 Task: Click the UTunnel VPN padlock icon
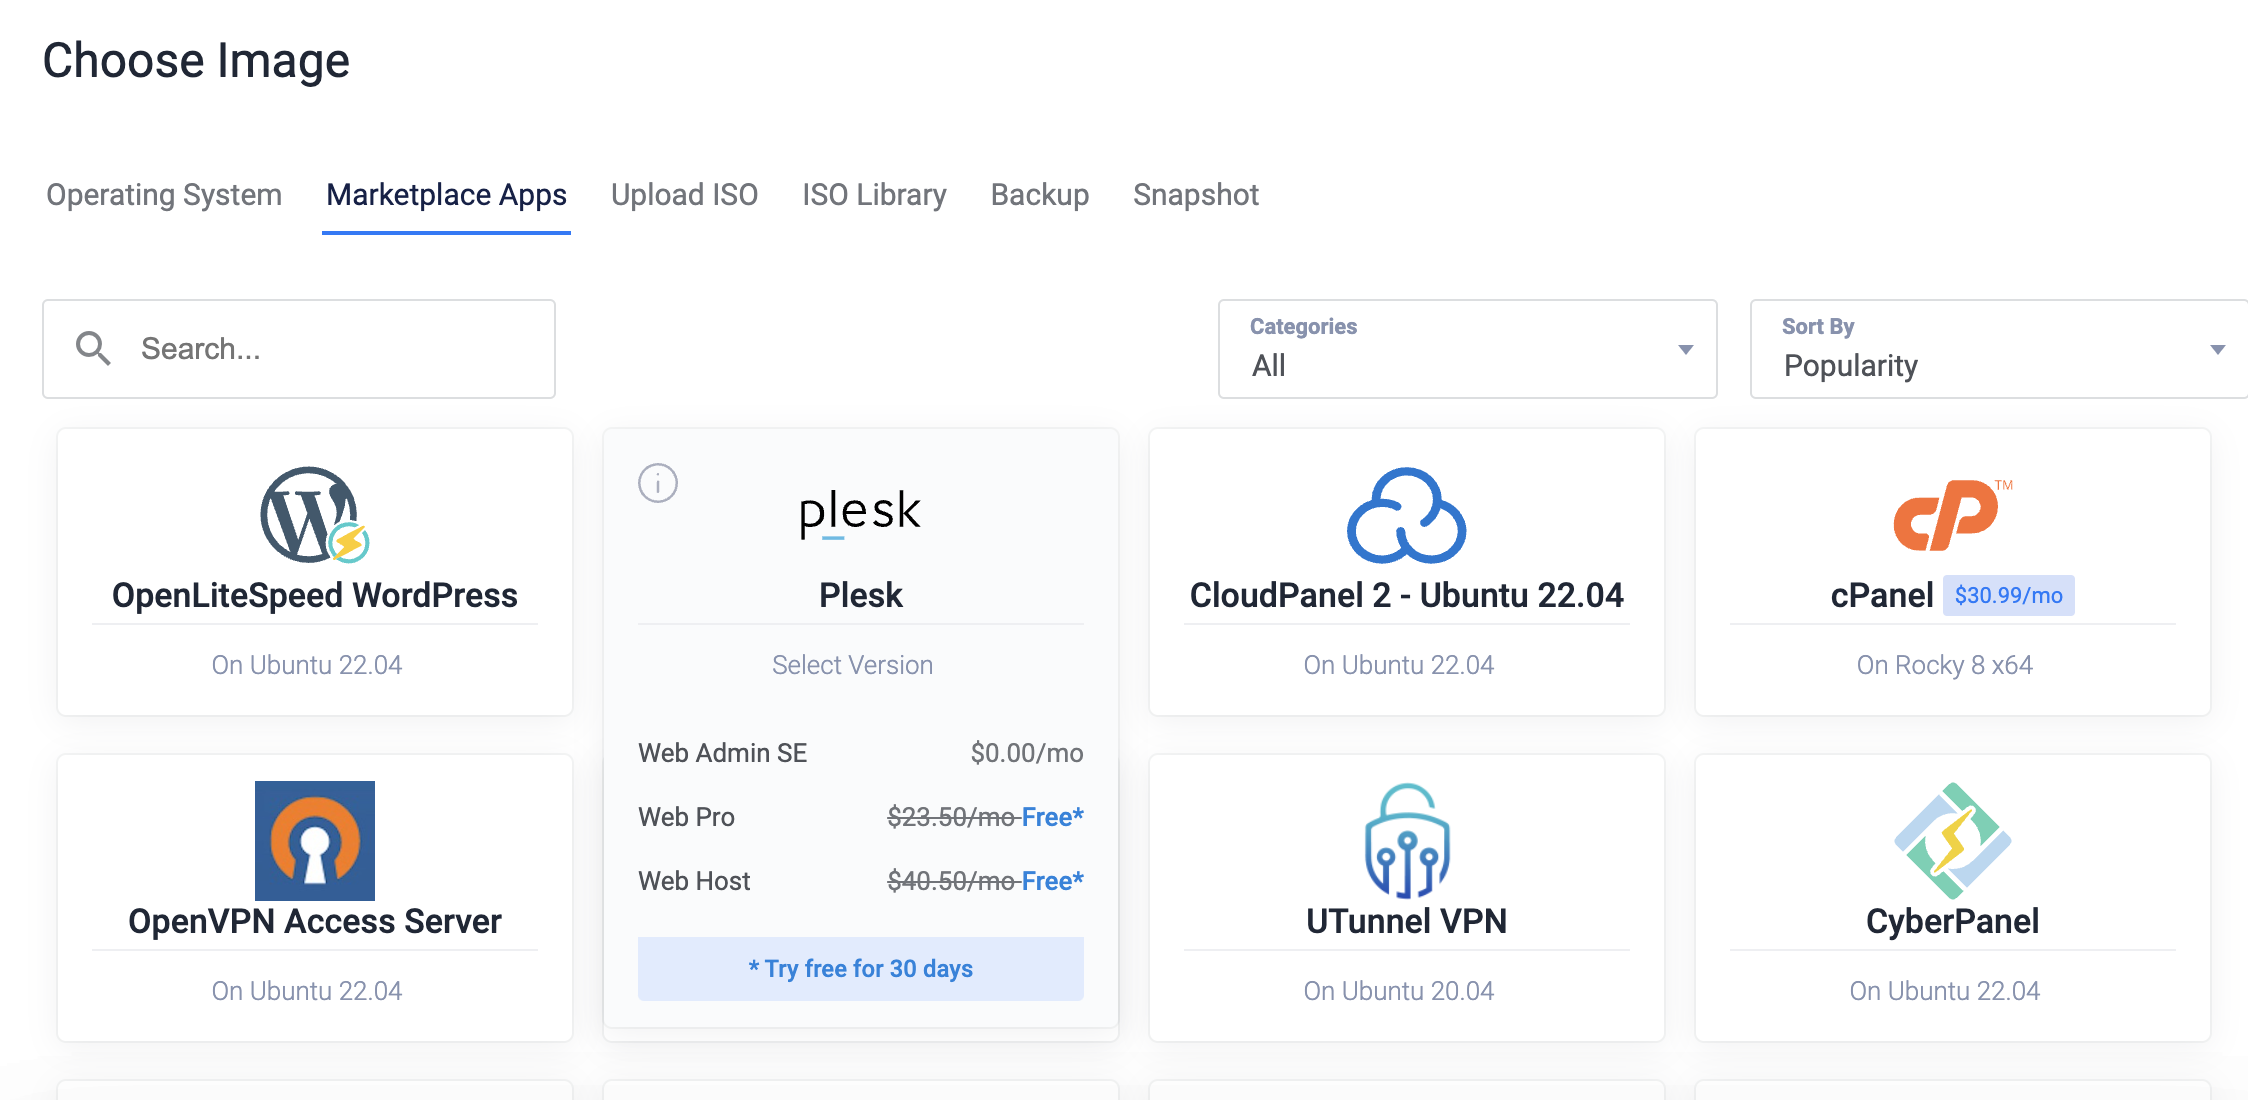pyautogui.click(x=1406, y=840)
